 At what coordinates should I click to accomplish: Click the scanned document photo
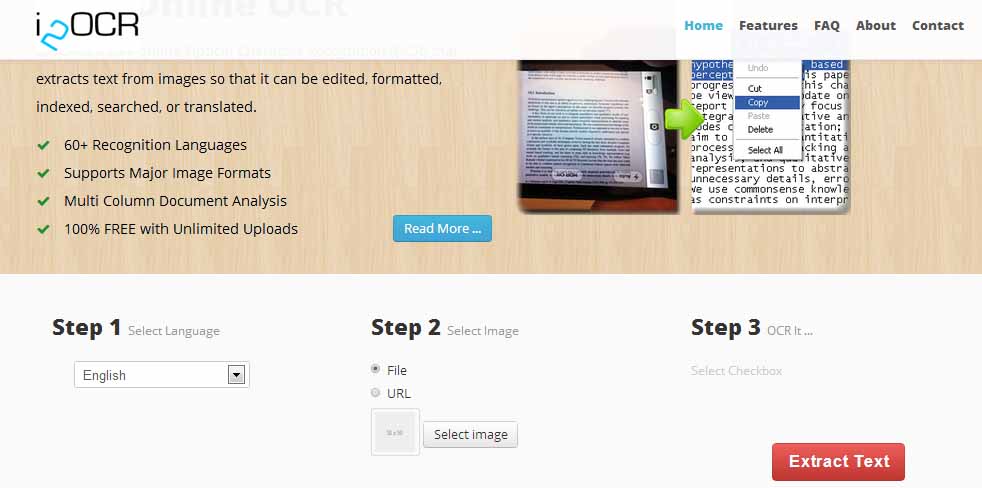tap(598, 136)
